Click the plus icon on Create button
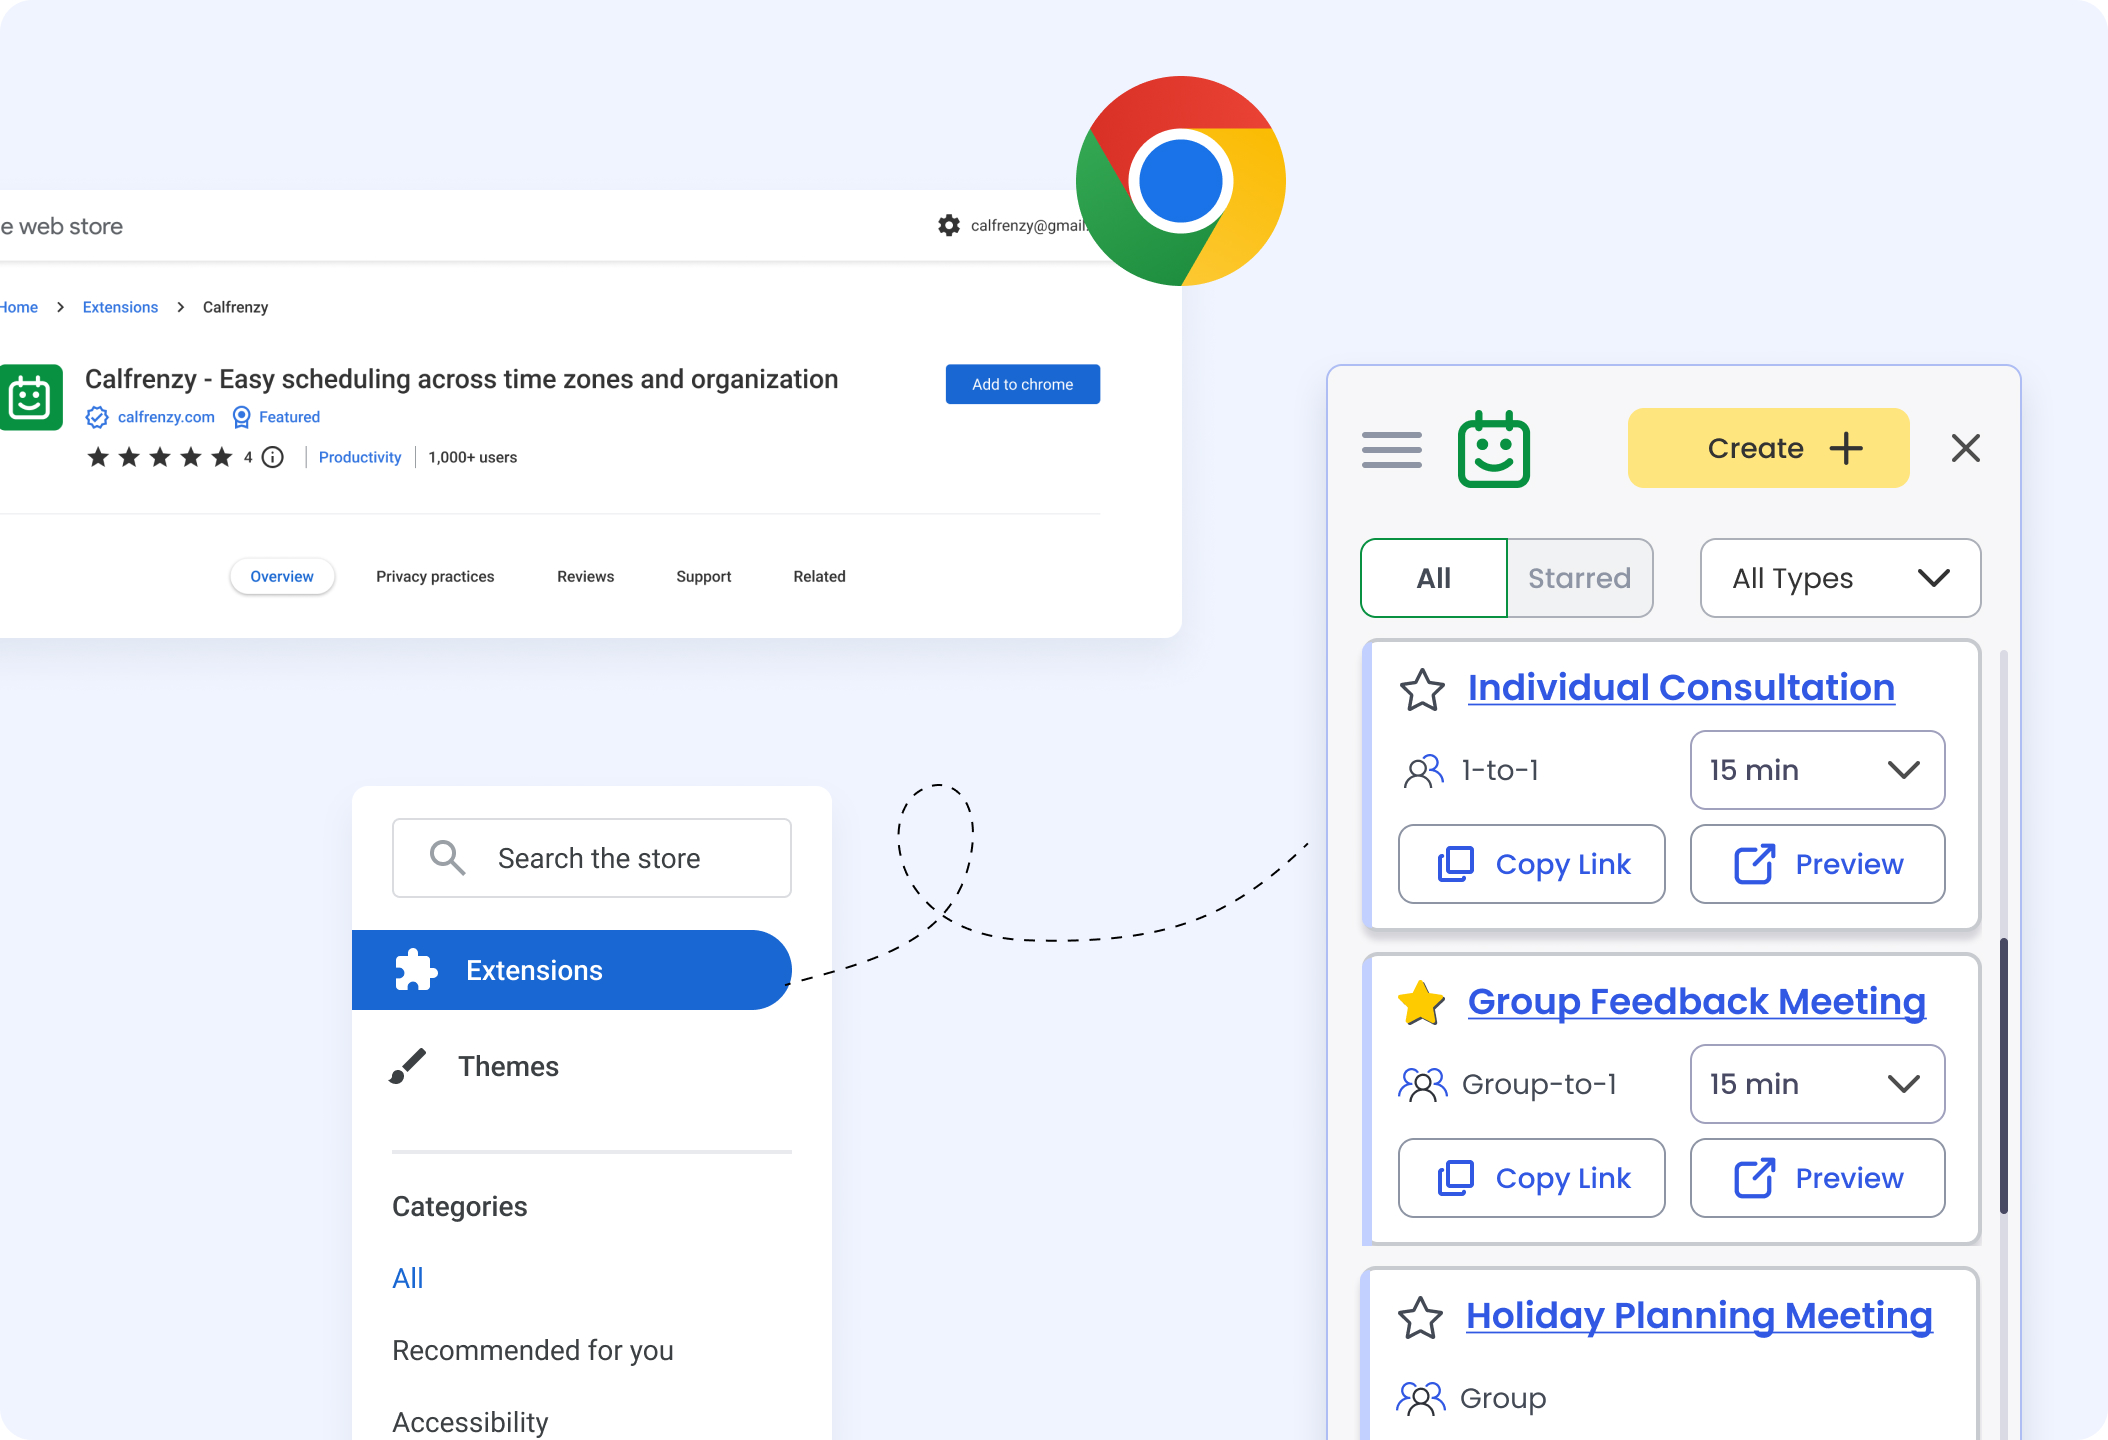 (1846, 448)
